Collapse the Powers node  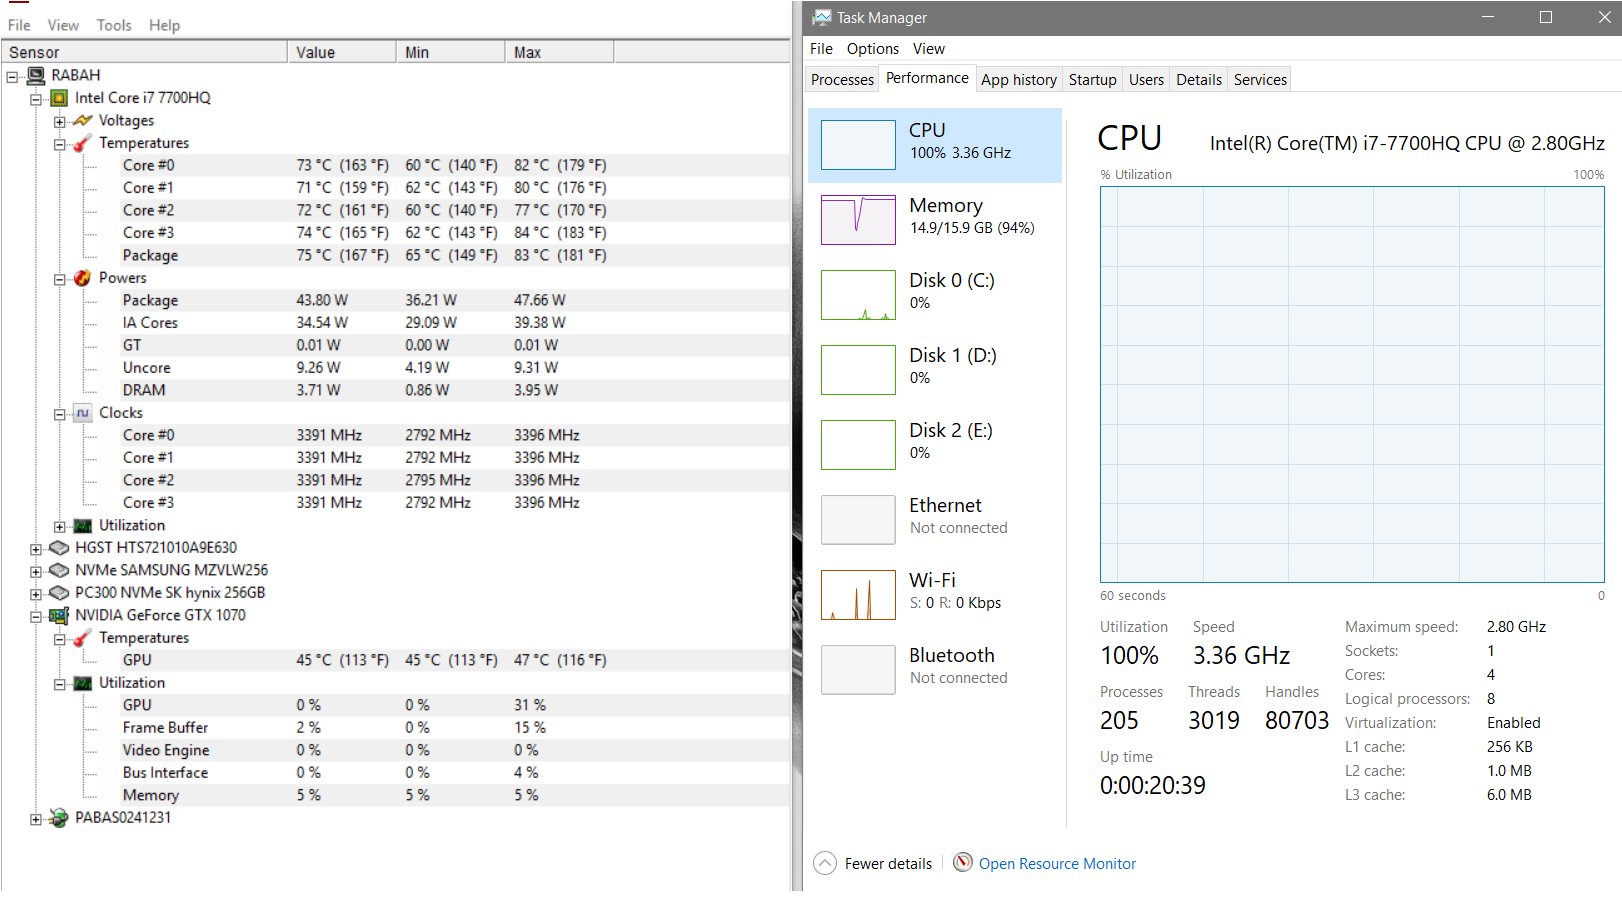tap(60, 279)
